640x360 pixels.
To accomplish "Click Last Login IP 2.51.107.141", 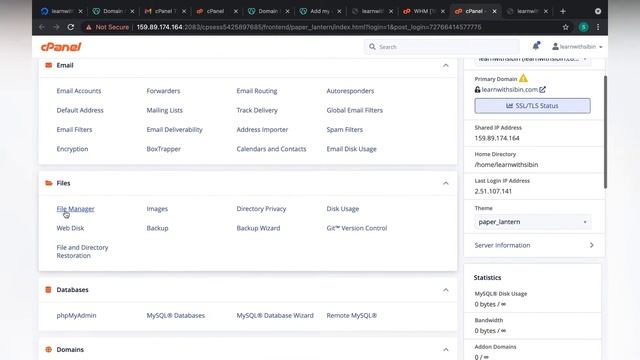I will coord(493,191).
